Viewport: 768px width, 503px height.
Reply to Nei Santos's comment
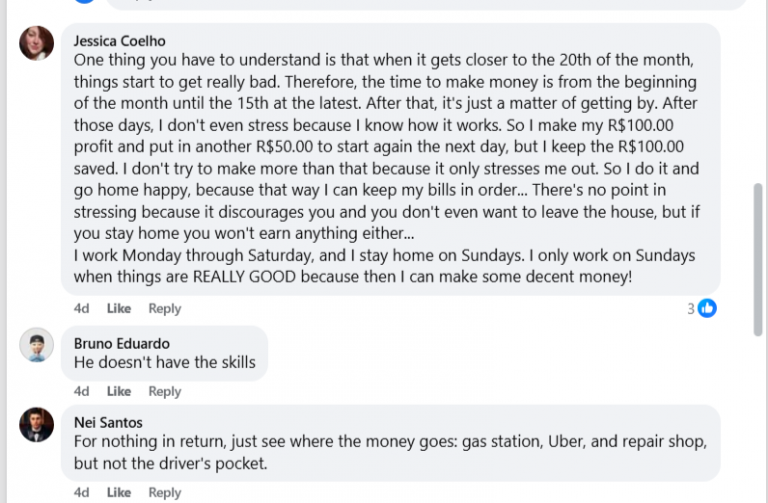(165, 492)
